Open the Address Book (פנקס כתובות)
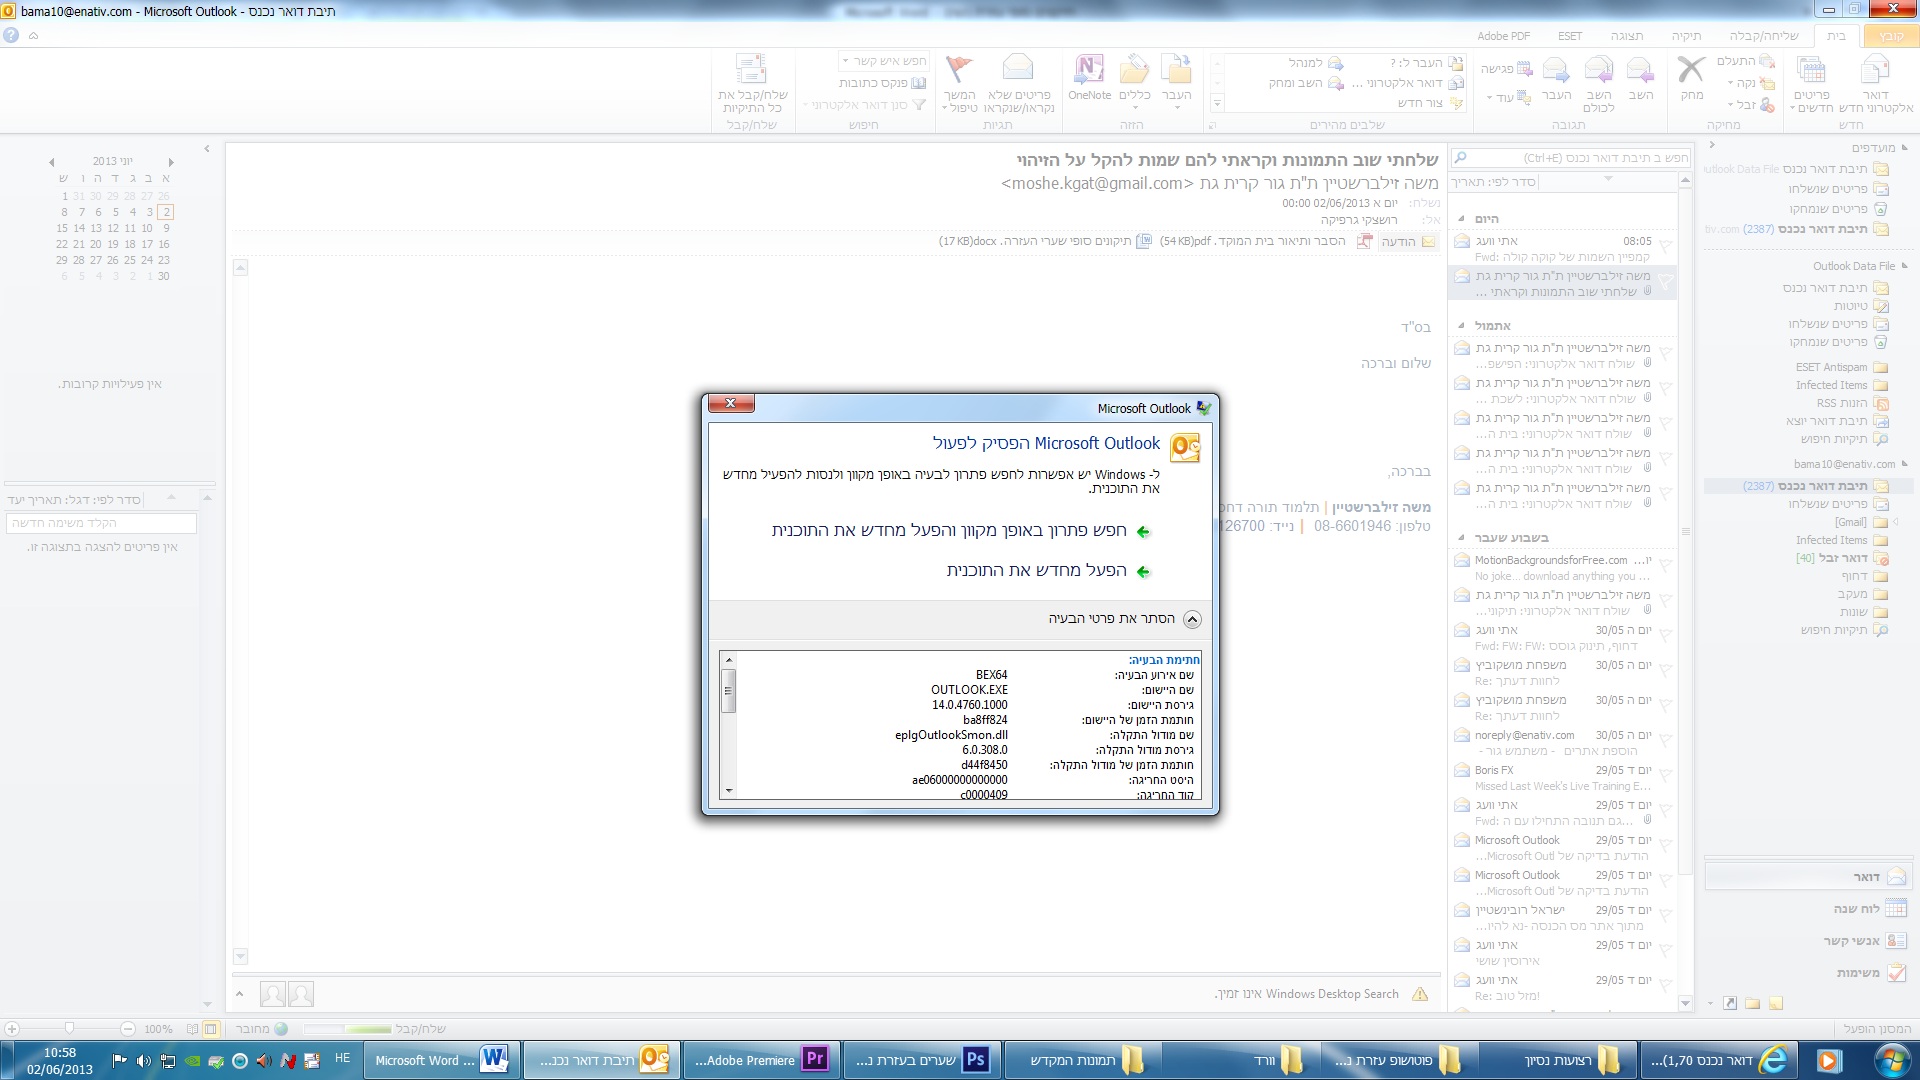This screenshot has height=1080, width=1920. point(883,83)
